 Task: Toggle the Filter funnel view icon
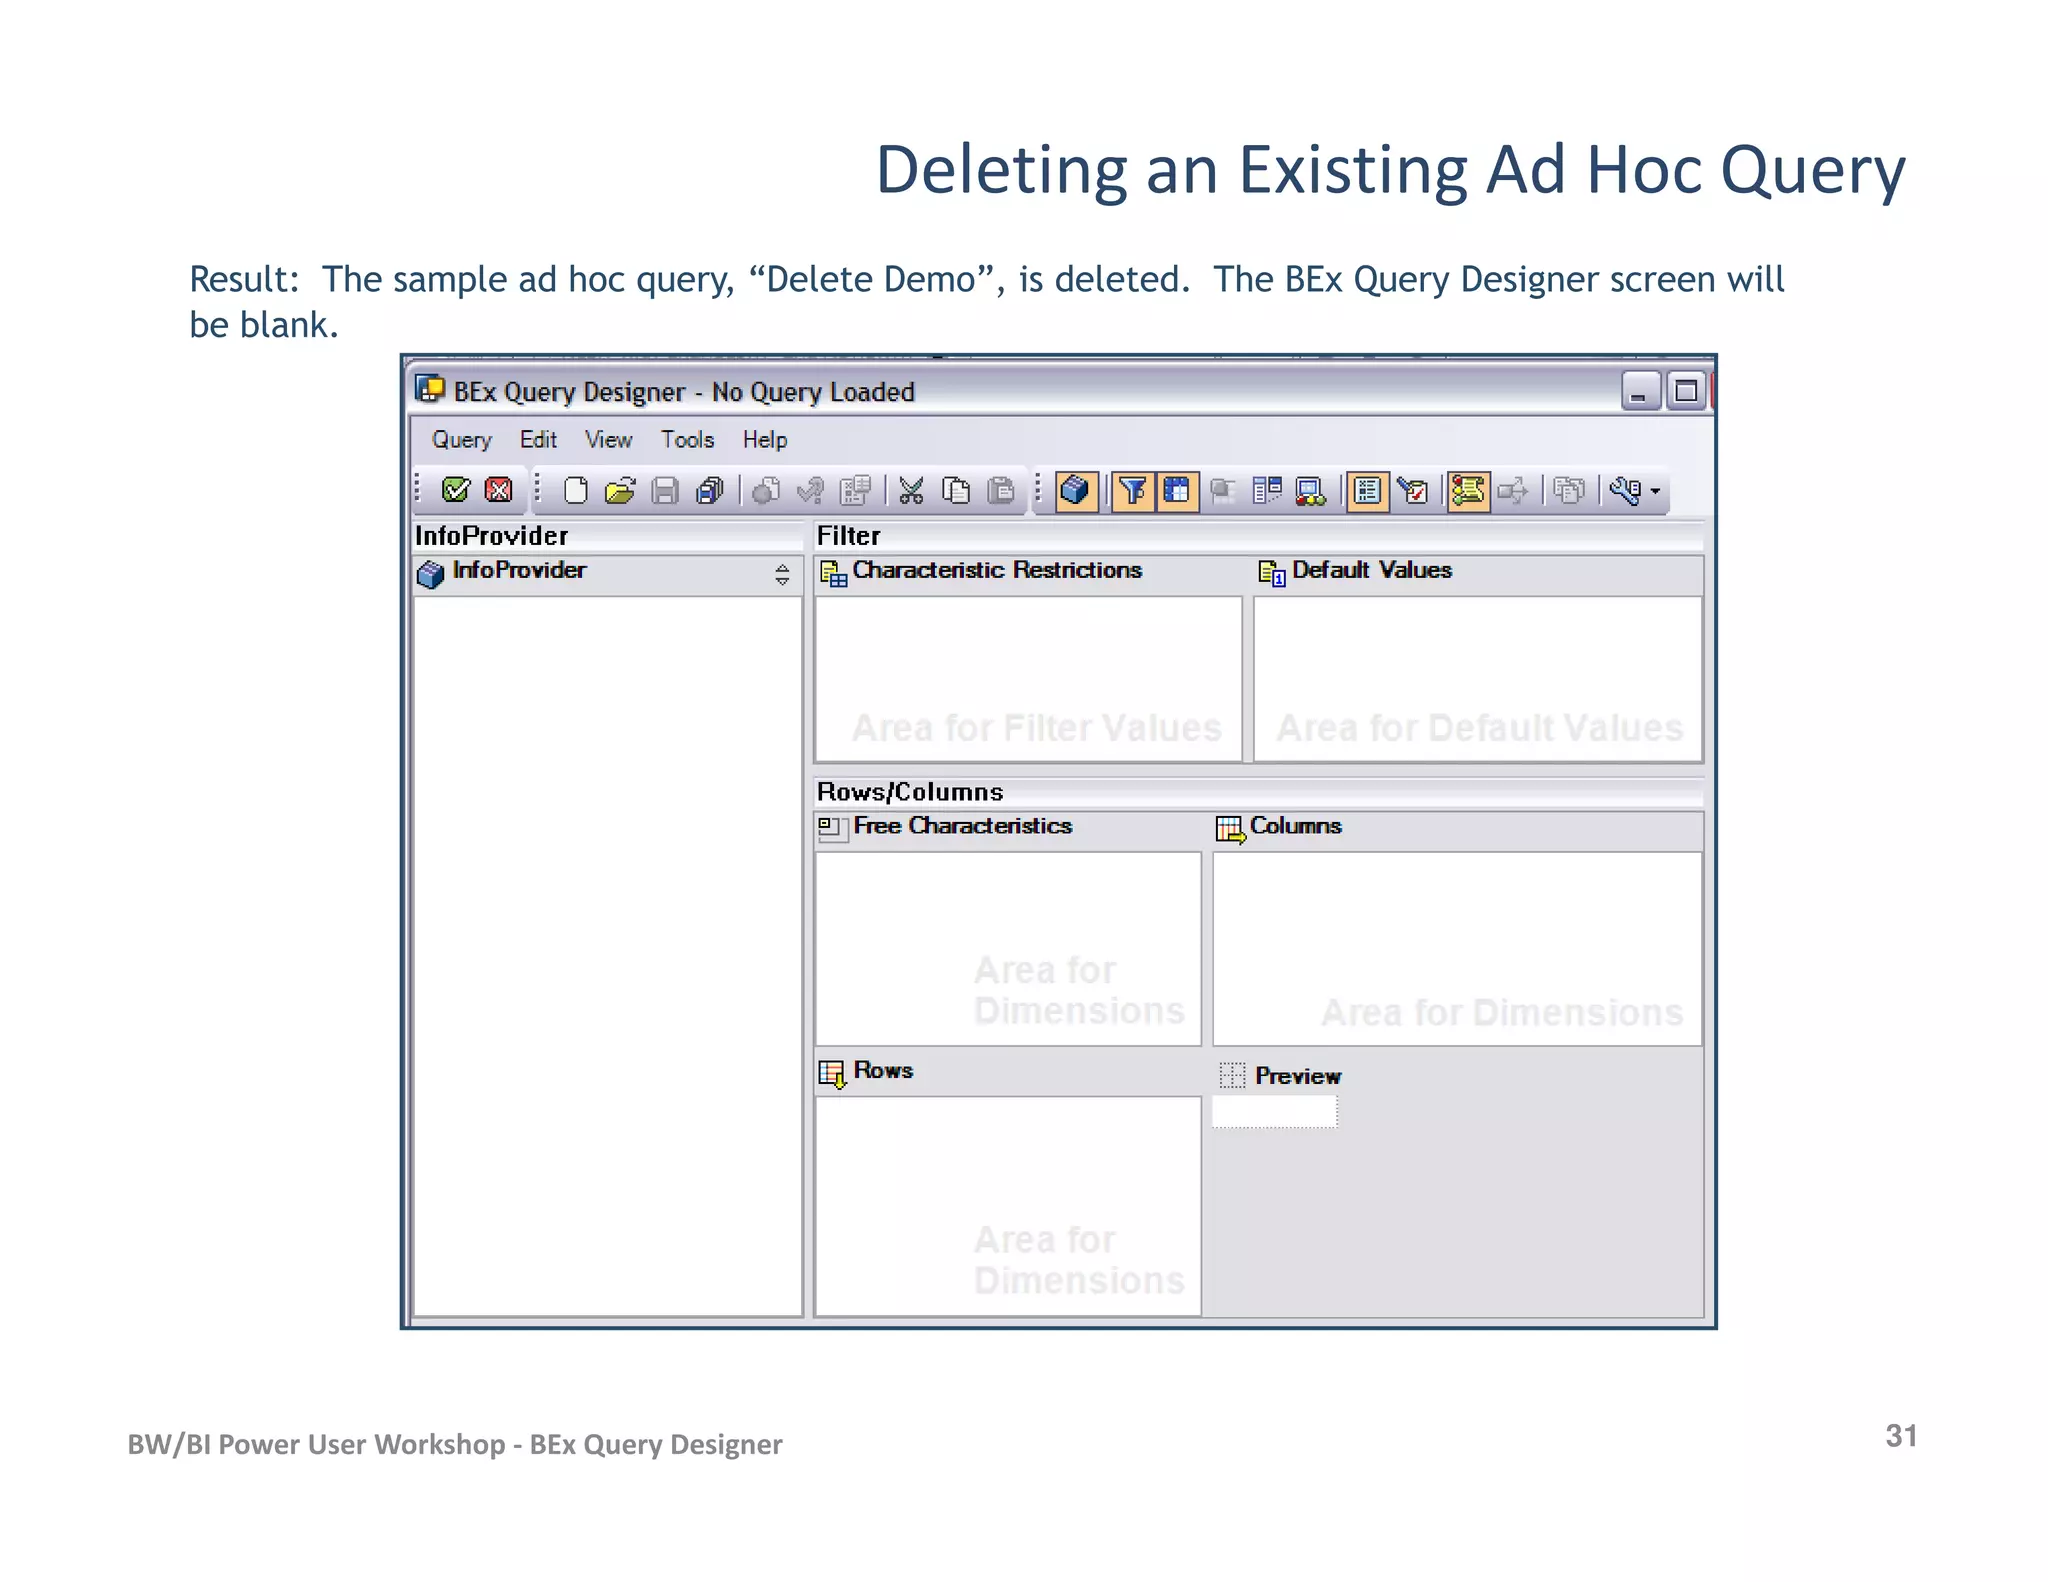tap(1133, 491)
